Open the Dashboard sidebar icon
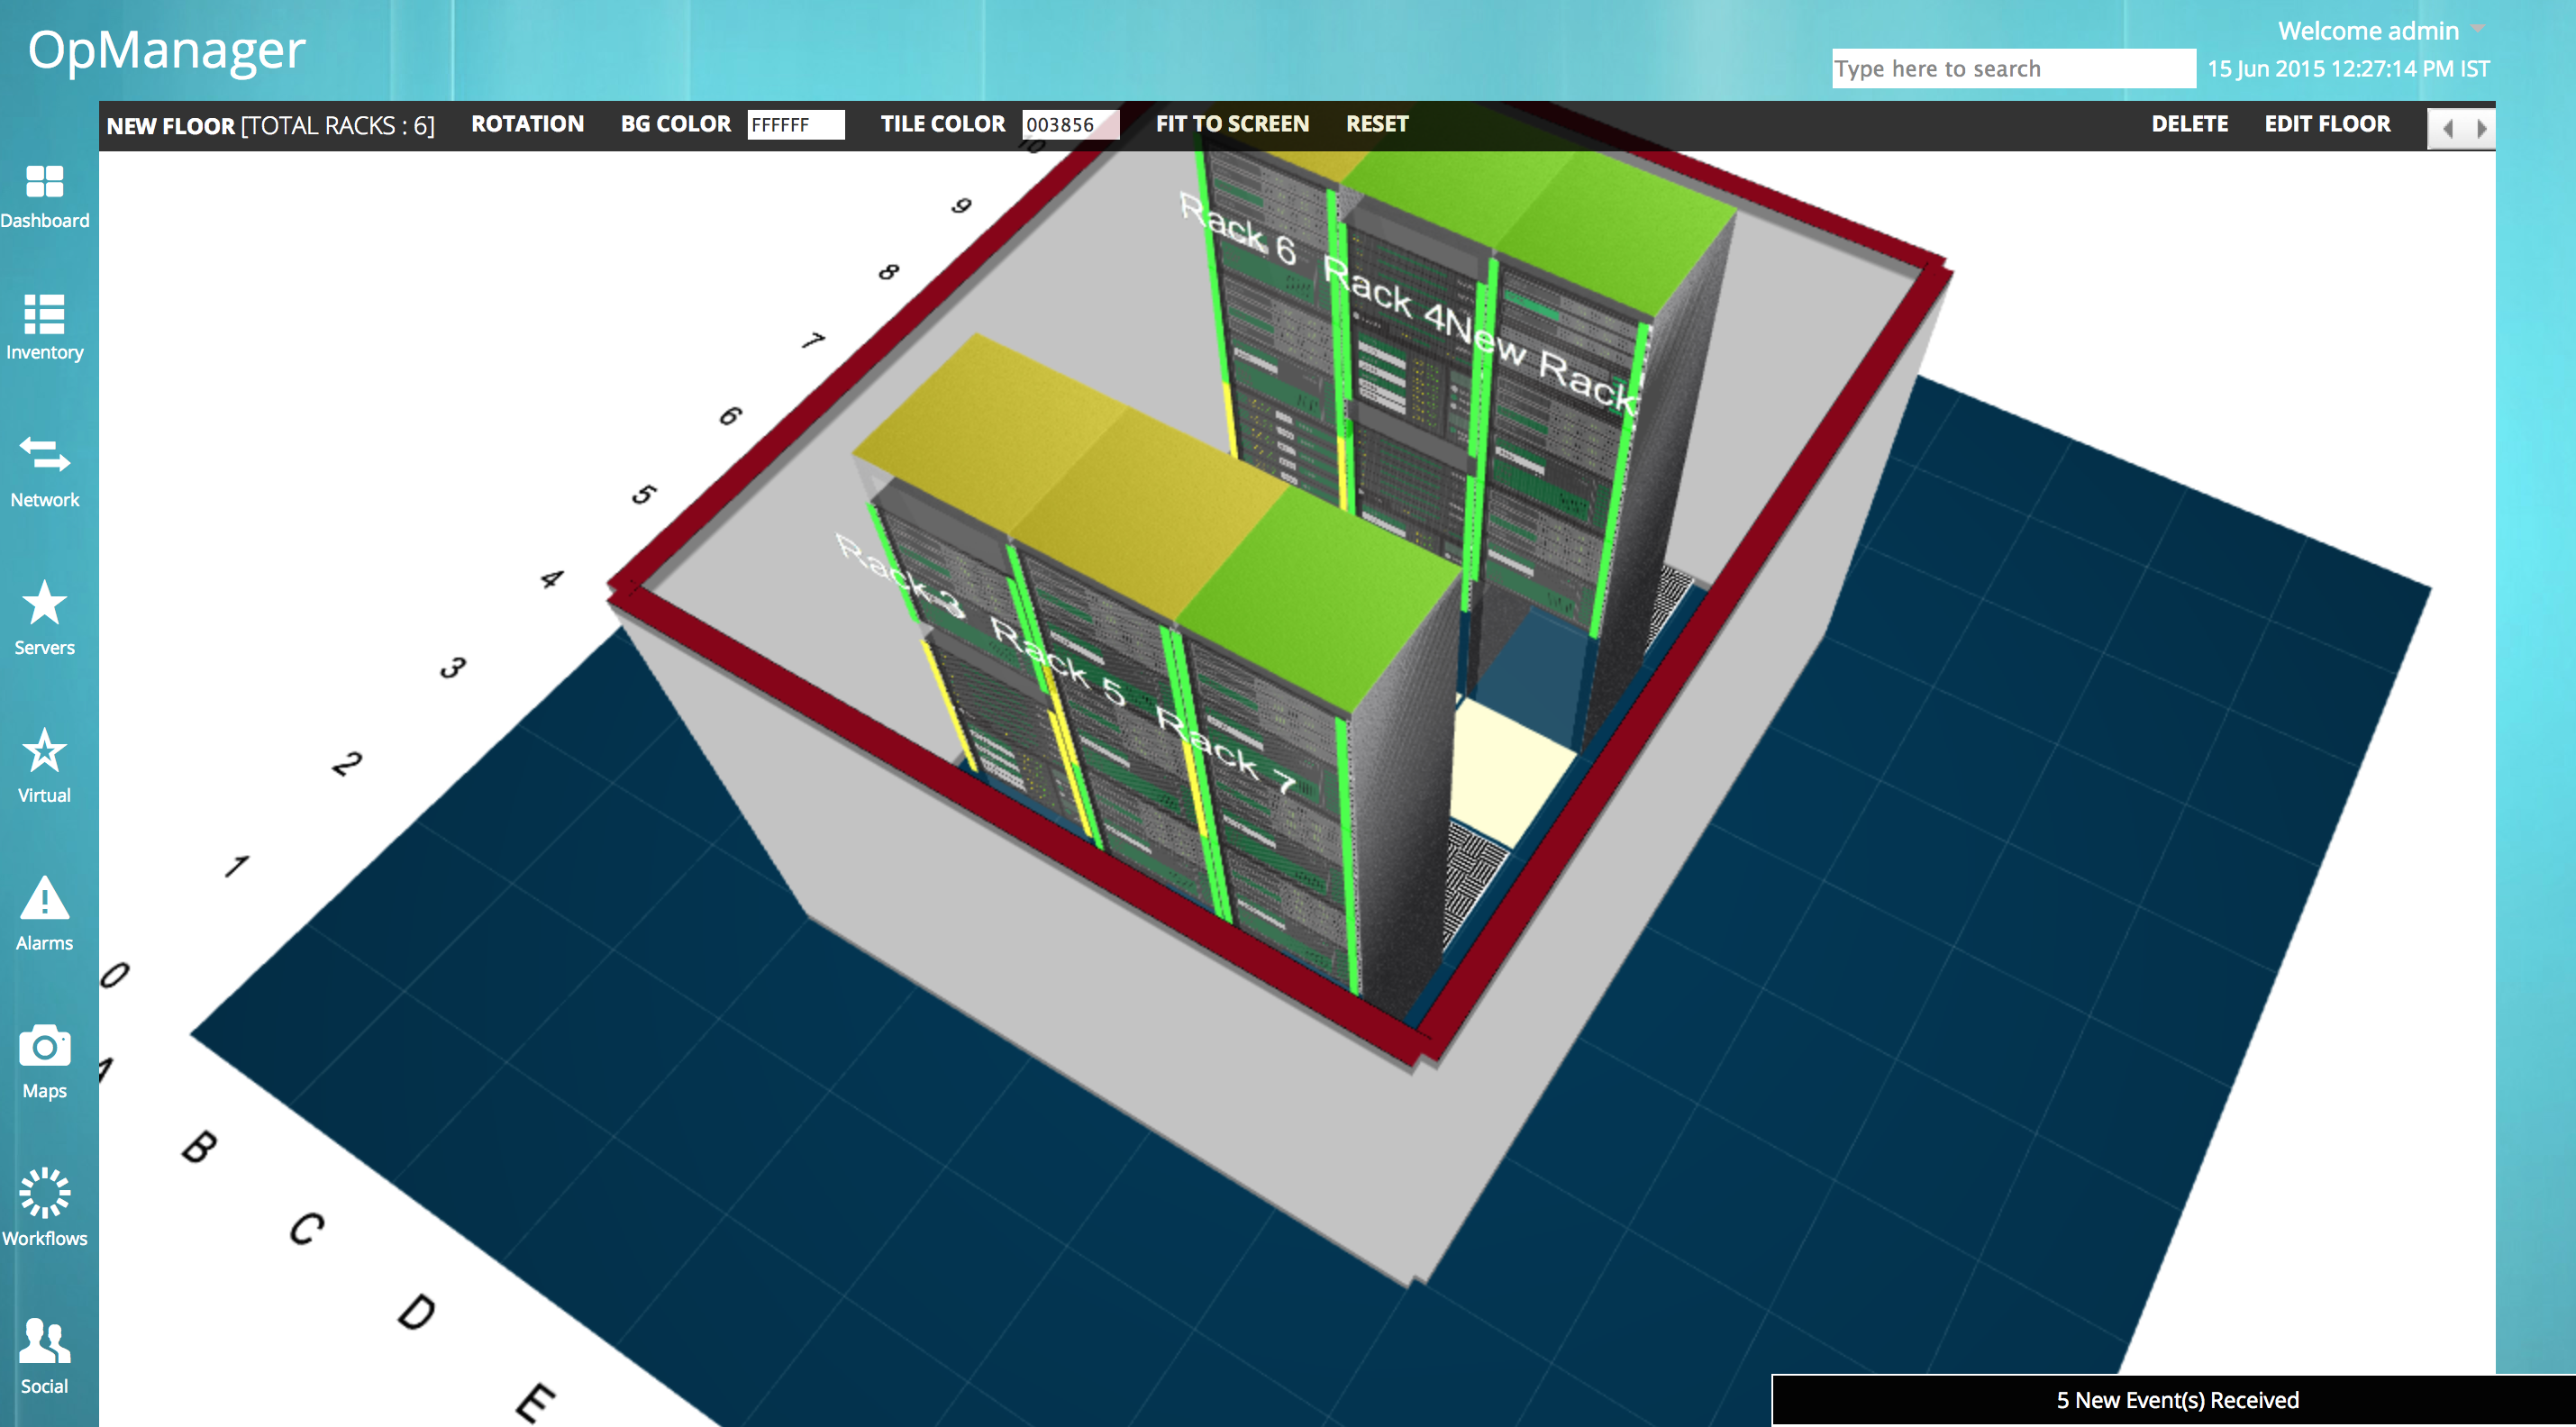Viewport: 2576px width, 1427px height. pyautogui.click(x=44, y=183)
